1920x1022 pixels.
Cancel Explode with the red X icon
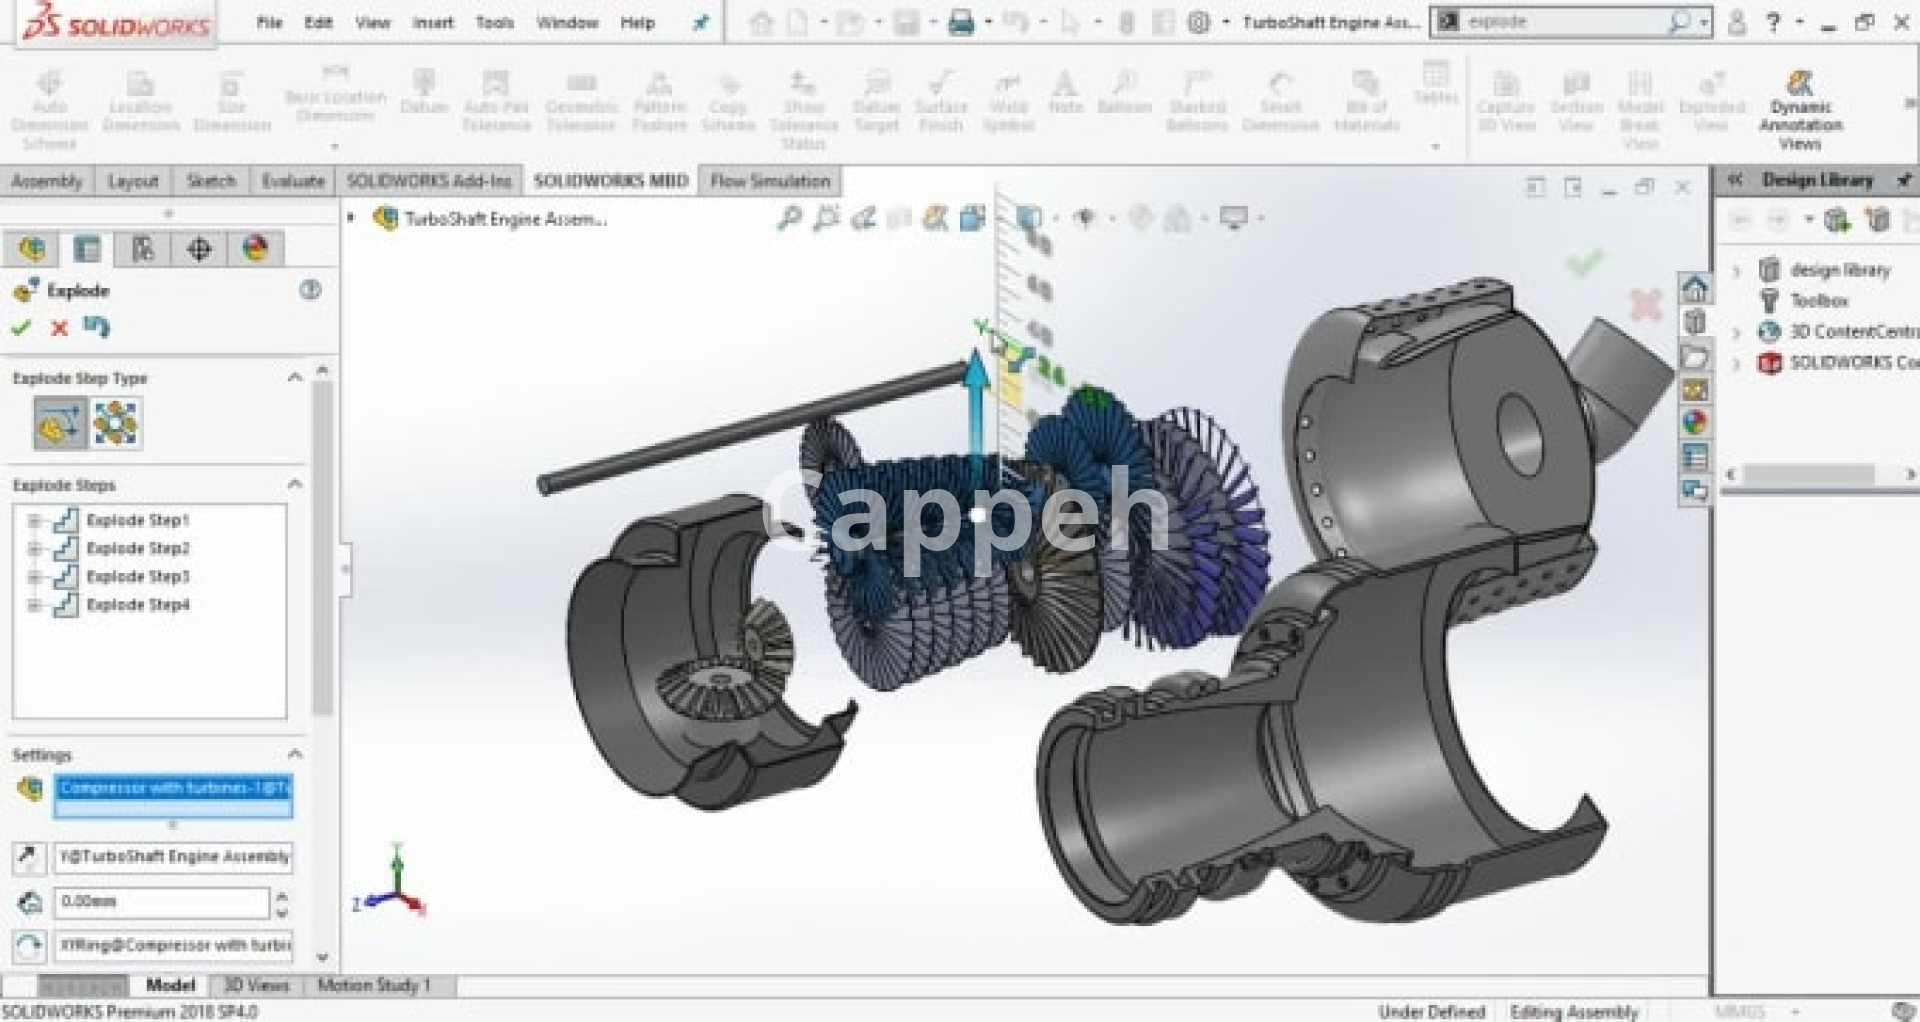[59, 327]
